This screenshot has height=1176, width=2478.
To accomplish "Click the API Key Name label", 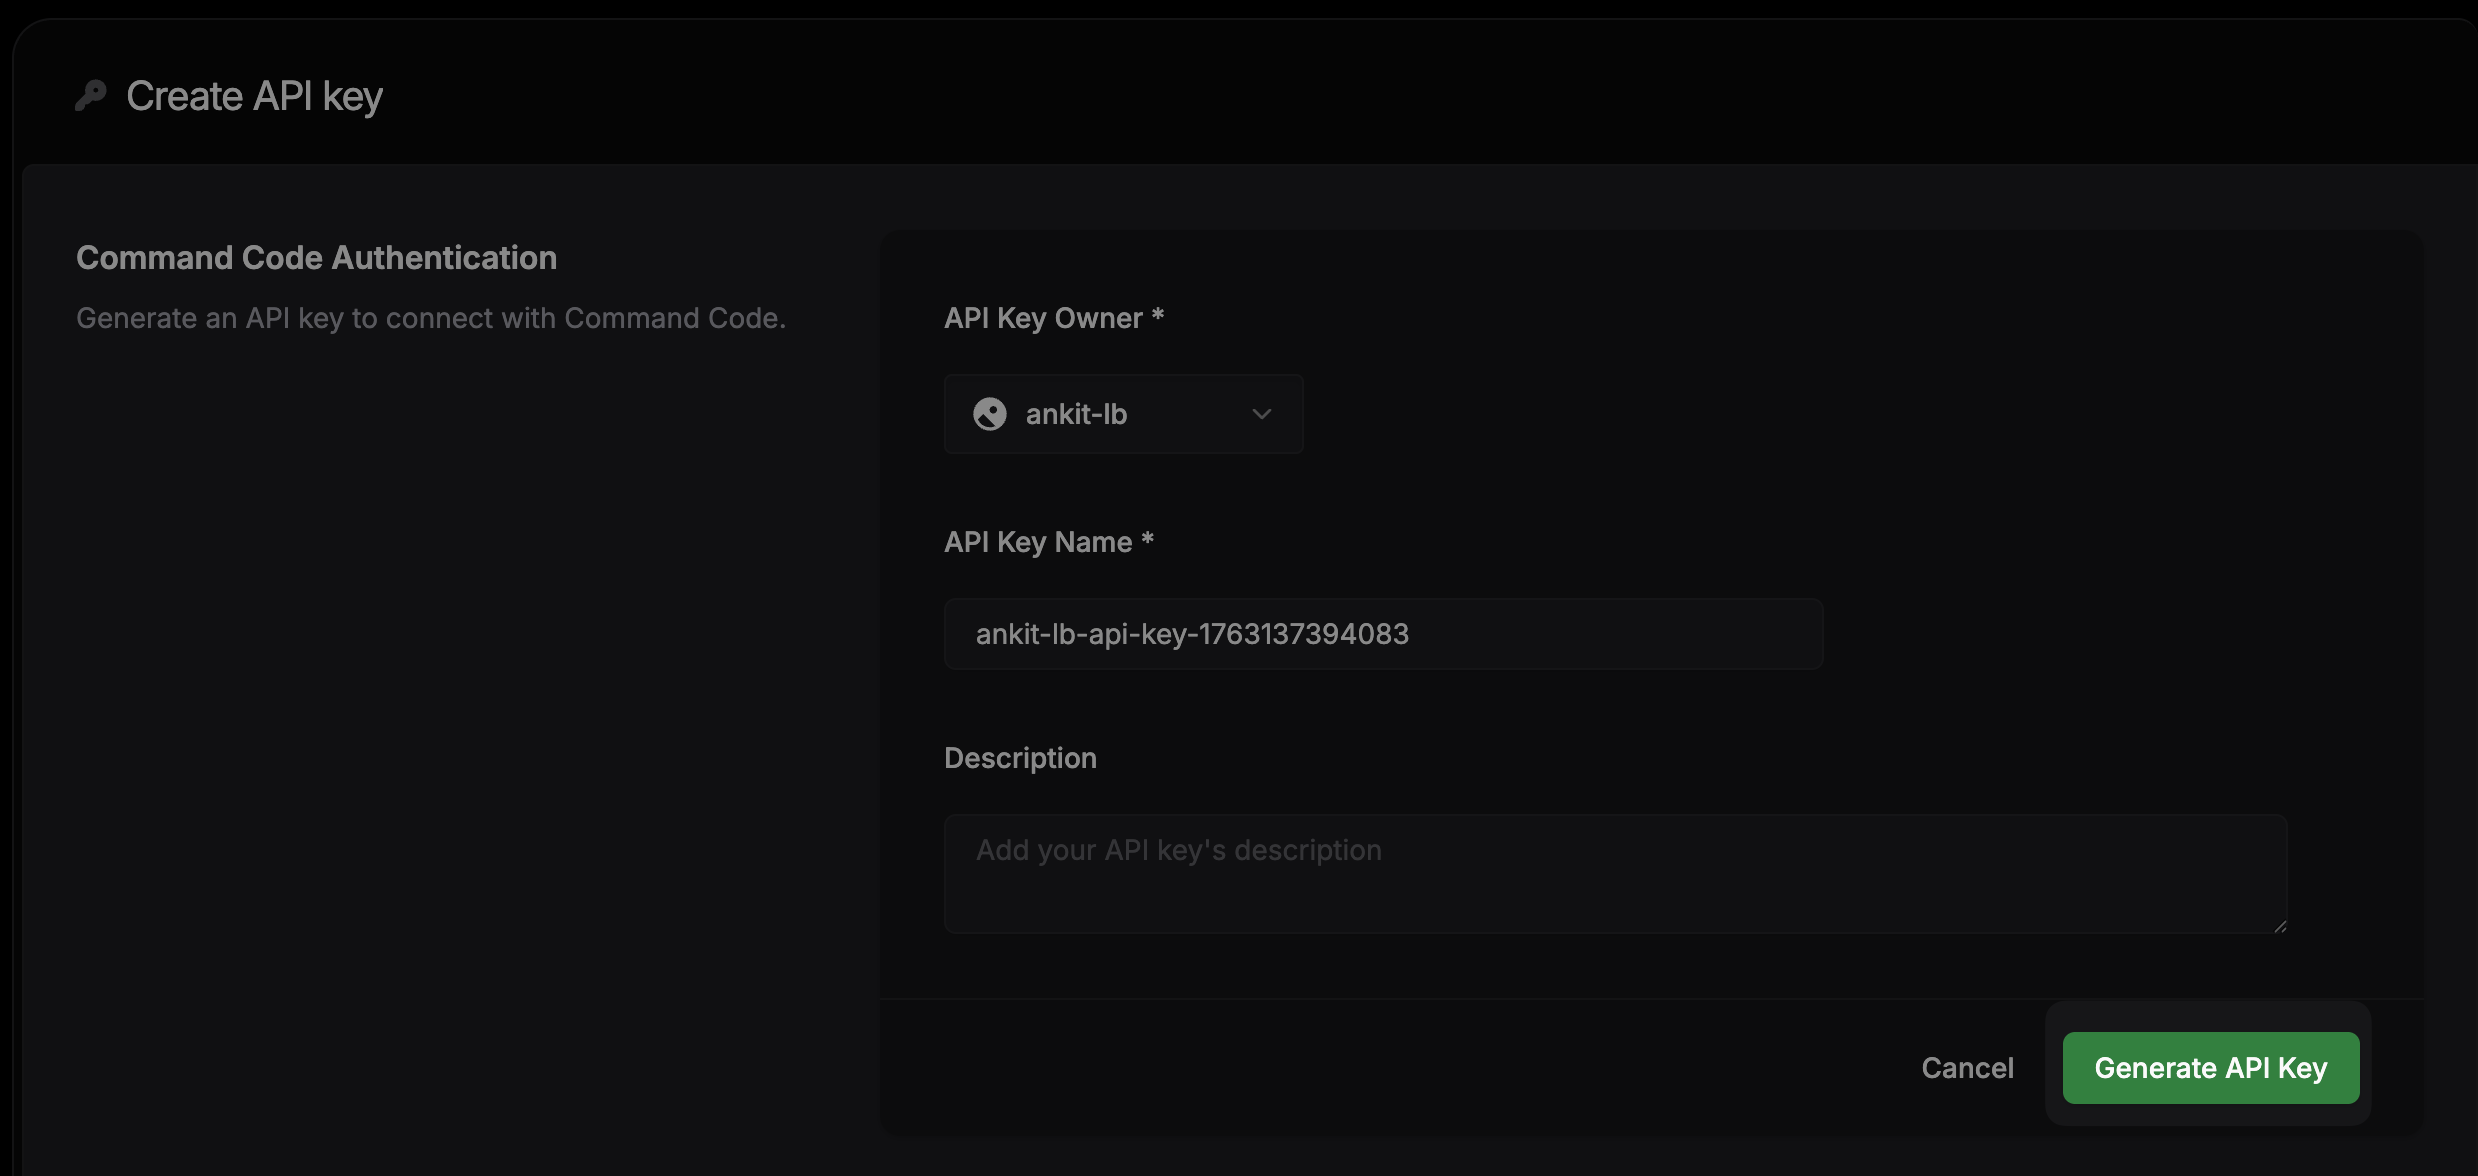I will coord(1048,541).
